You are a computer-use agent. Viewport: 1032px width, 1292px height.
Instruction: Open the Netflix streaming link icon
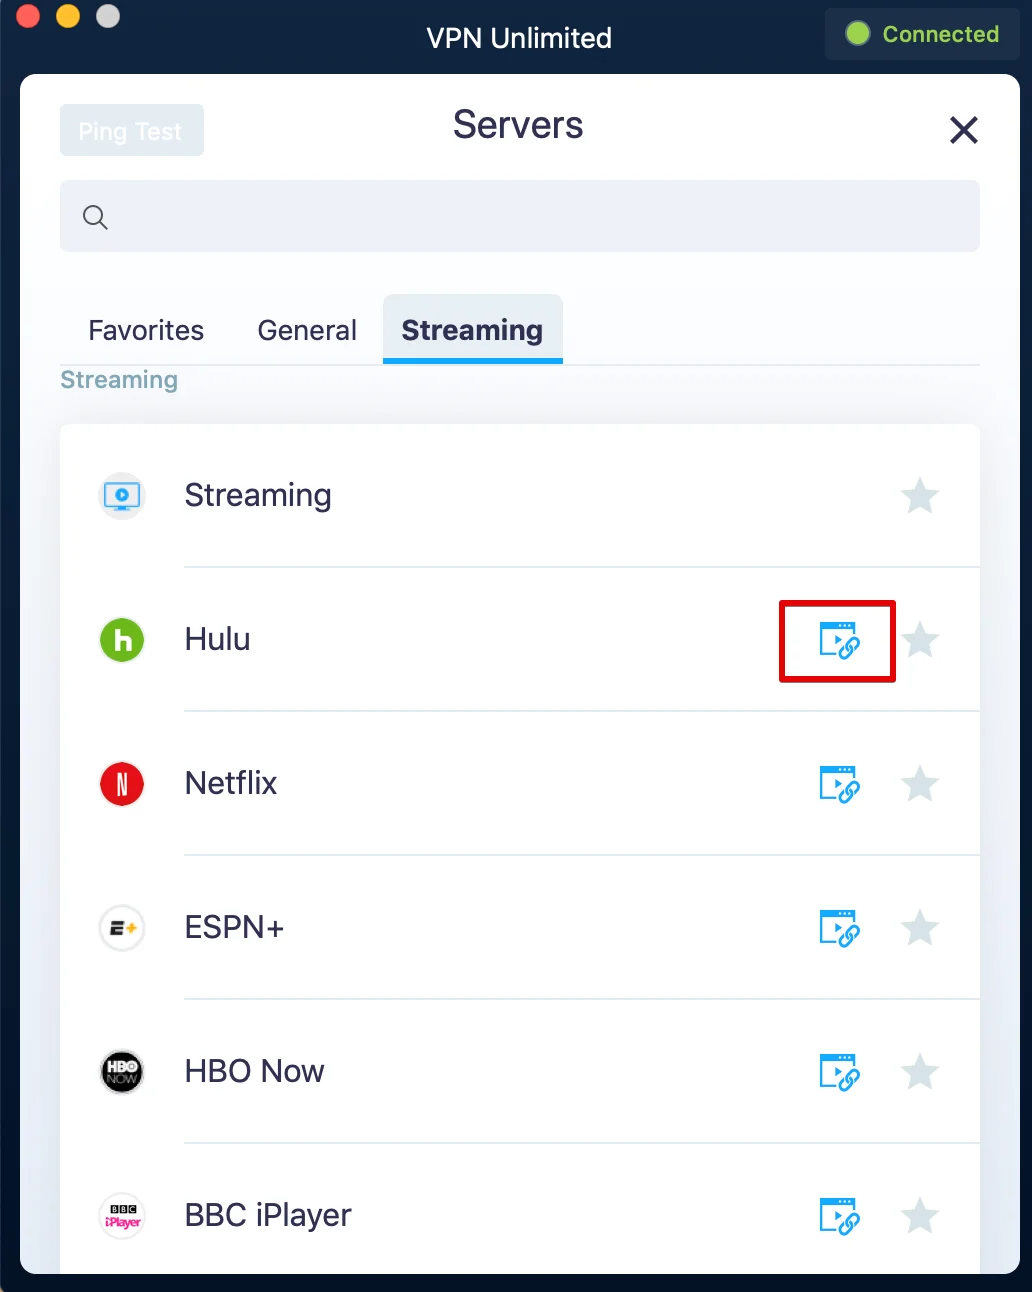839,785
